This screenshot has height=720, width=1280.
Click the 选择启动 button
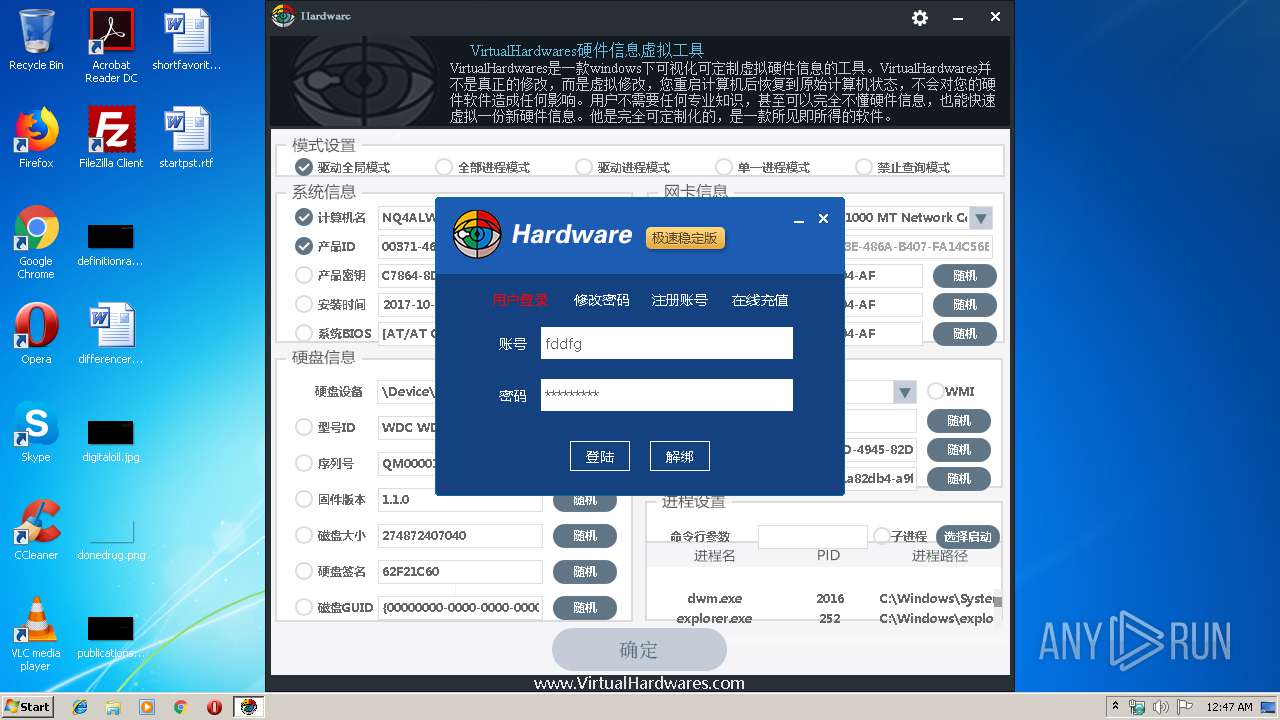[x=967, y=537]
